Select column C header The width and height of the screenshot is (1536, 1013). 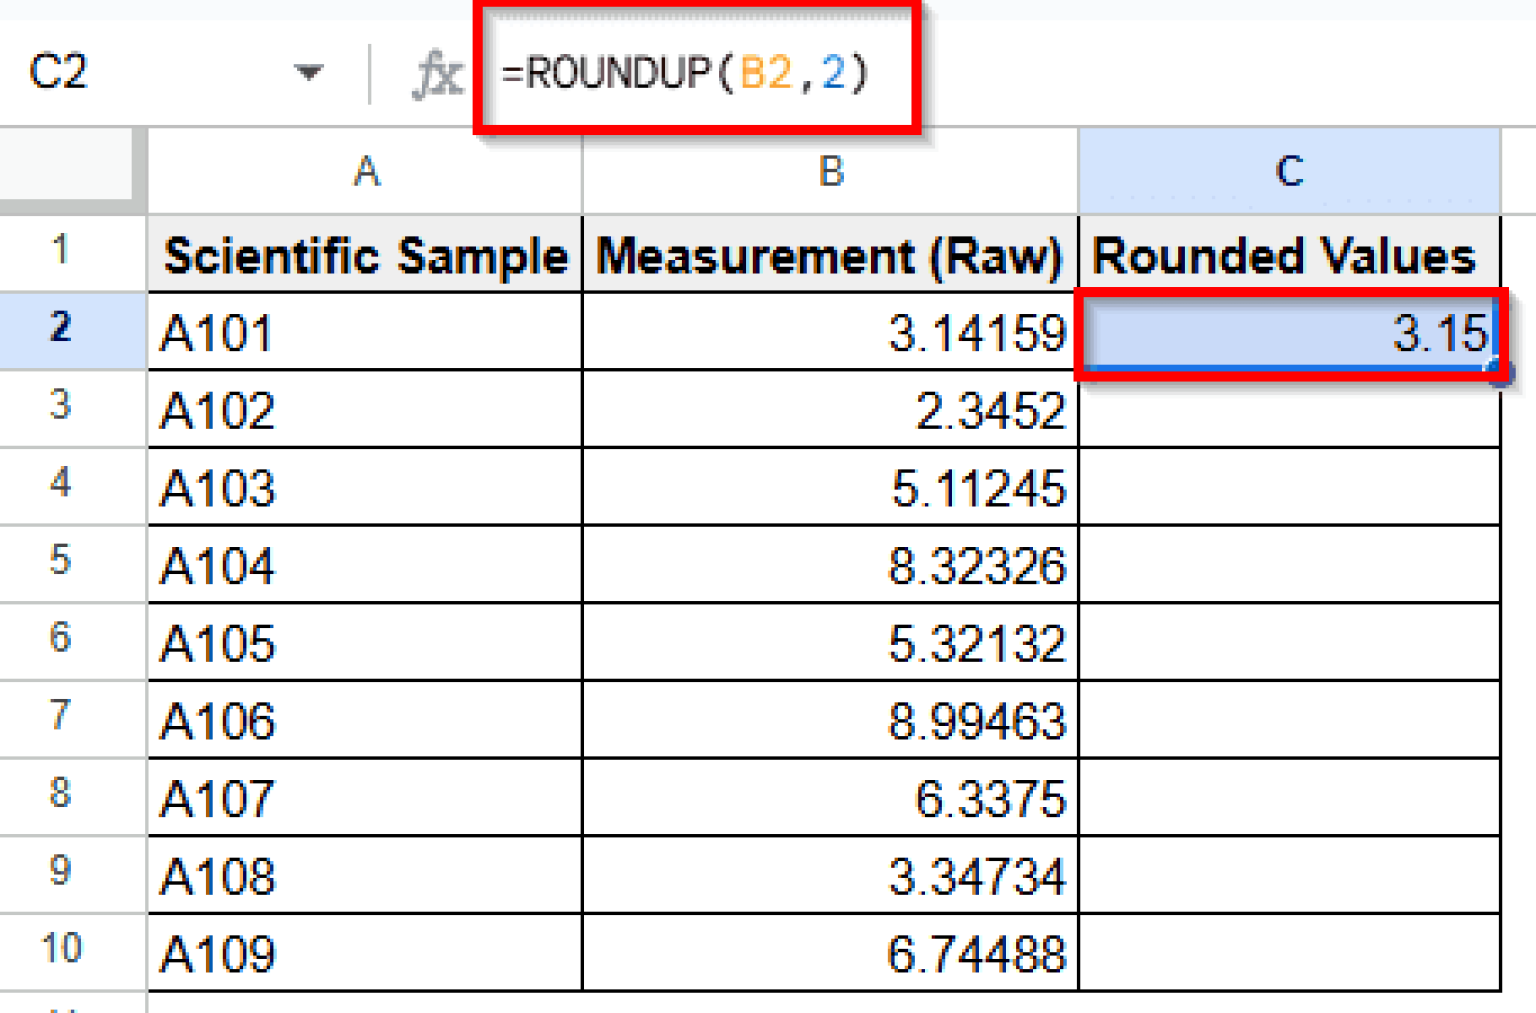1288,172
